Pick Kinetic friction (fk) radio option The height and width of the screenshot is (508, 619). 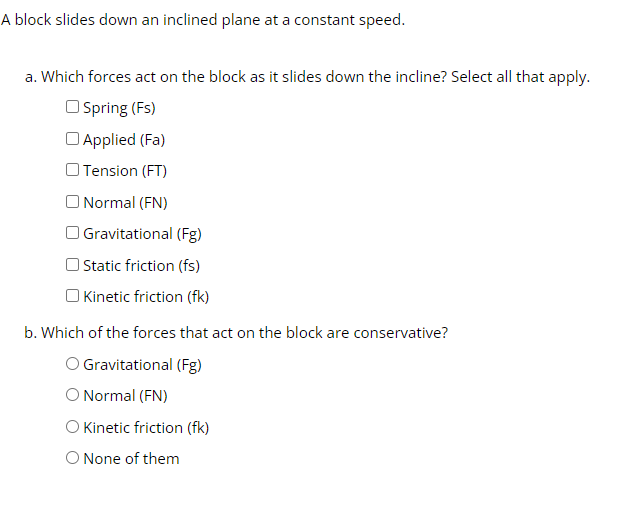point(72,427)
